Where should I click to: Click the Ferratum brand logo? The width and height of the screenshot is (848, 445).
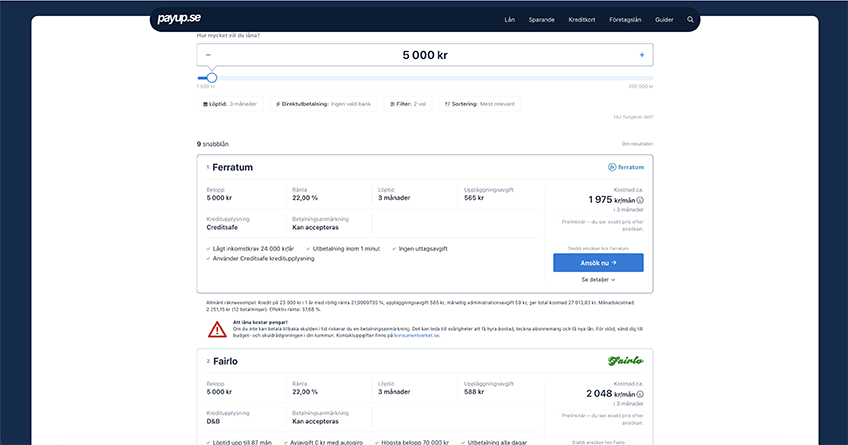(x=626, y=167)
